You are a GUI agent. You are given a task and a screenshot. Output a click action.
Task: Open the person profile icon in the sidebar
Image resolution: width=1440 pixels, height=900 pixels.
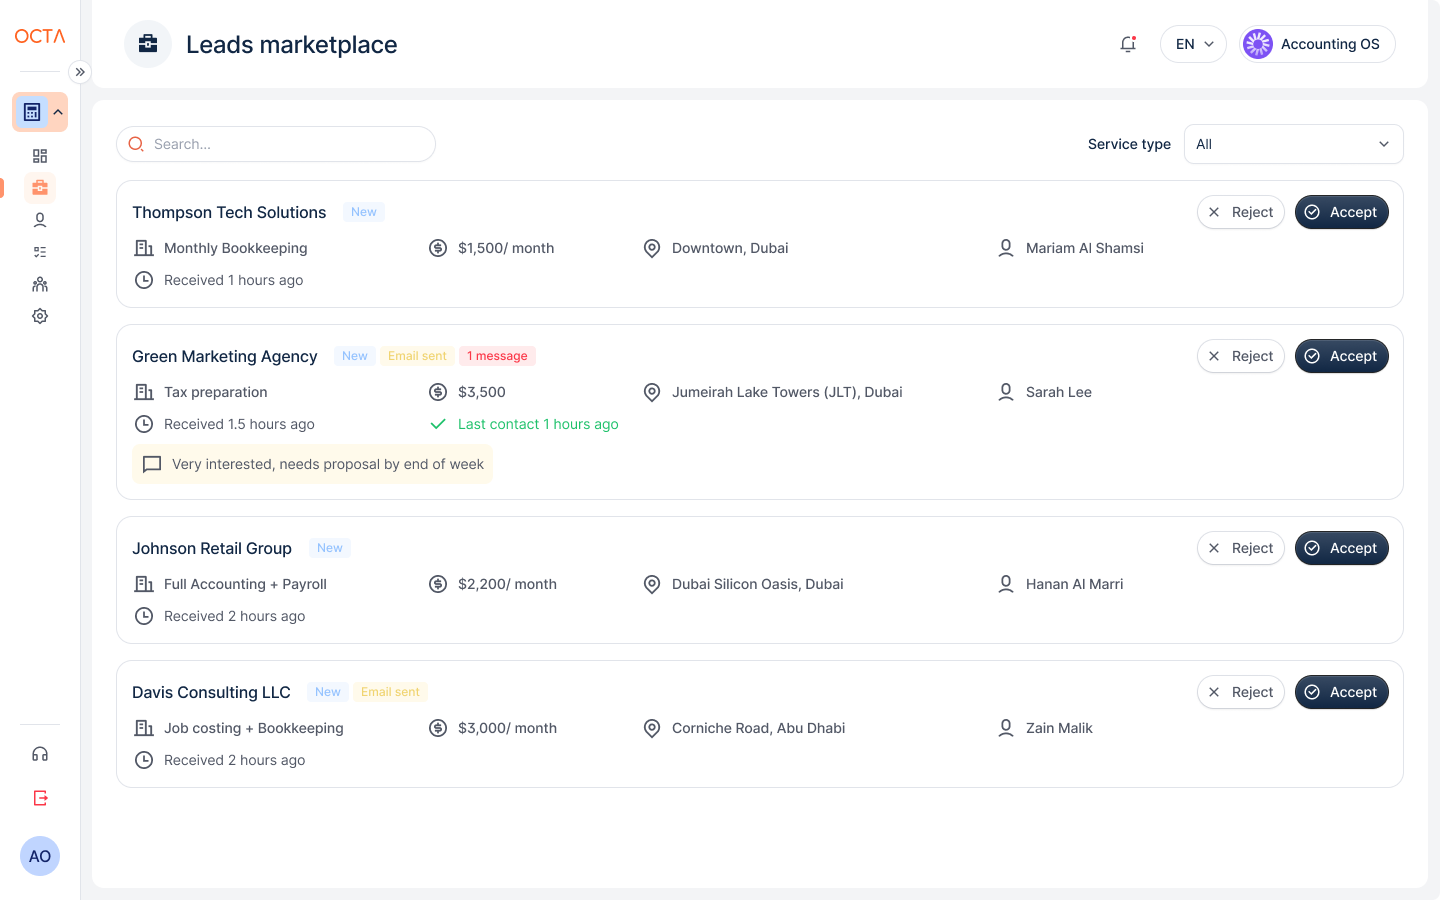coord(40,220)
